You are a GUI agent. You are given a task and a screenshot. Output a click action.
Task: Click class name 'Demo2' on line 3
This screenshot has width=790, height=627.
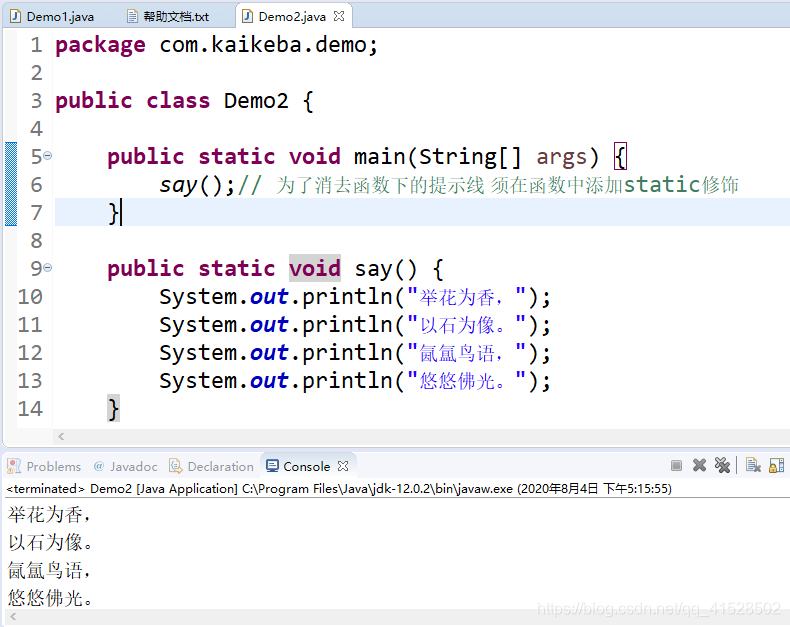click(x=256, y=101)
